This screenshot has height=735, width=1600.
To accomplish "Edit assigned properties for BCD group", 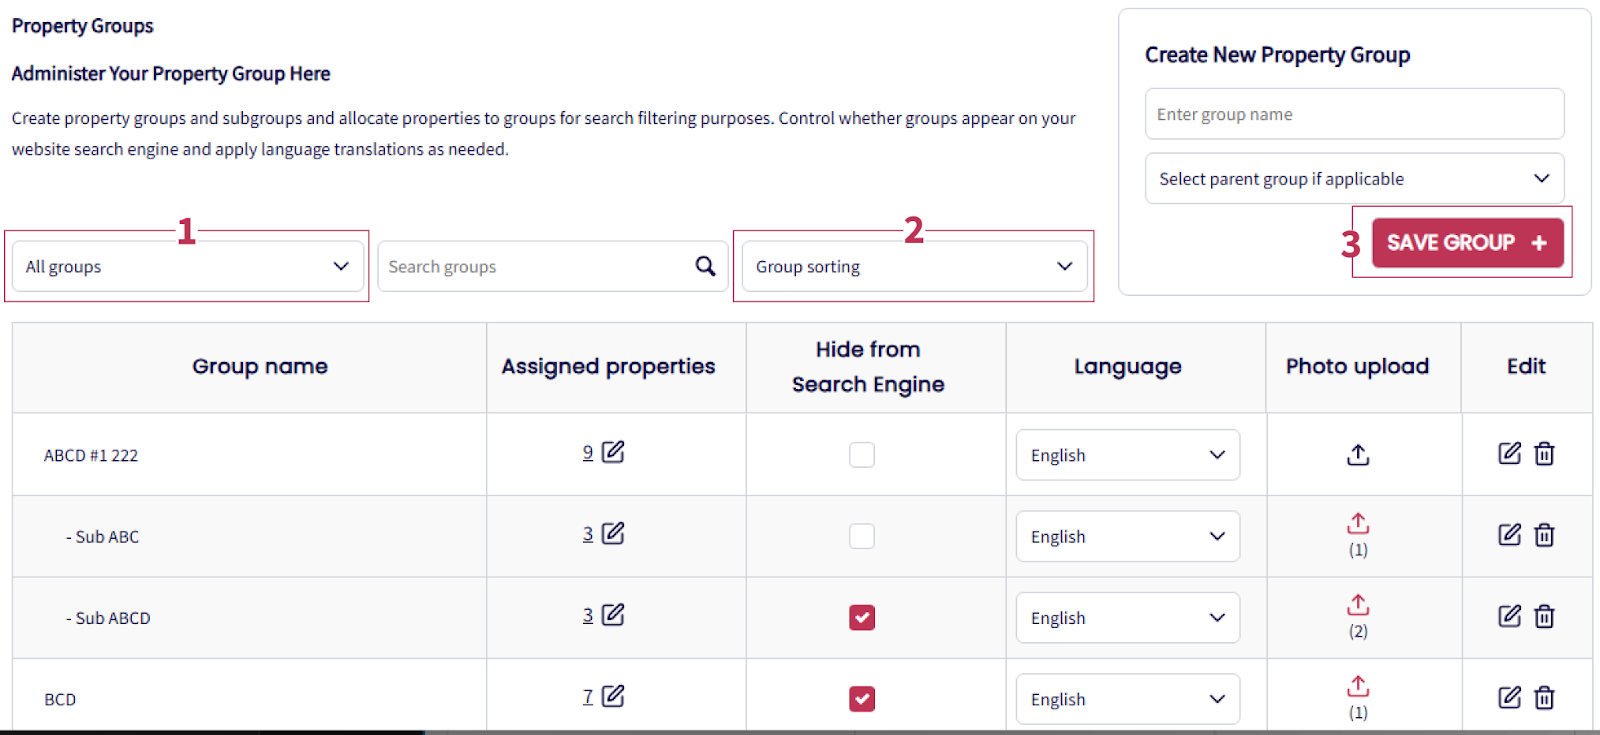I will coord(613,696).
